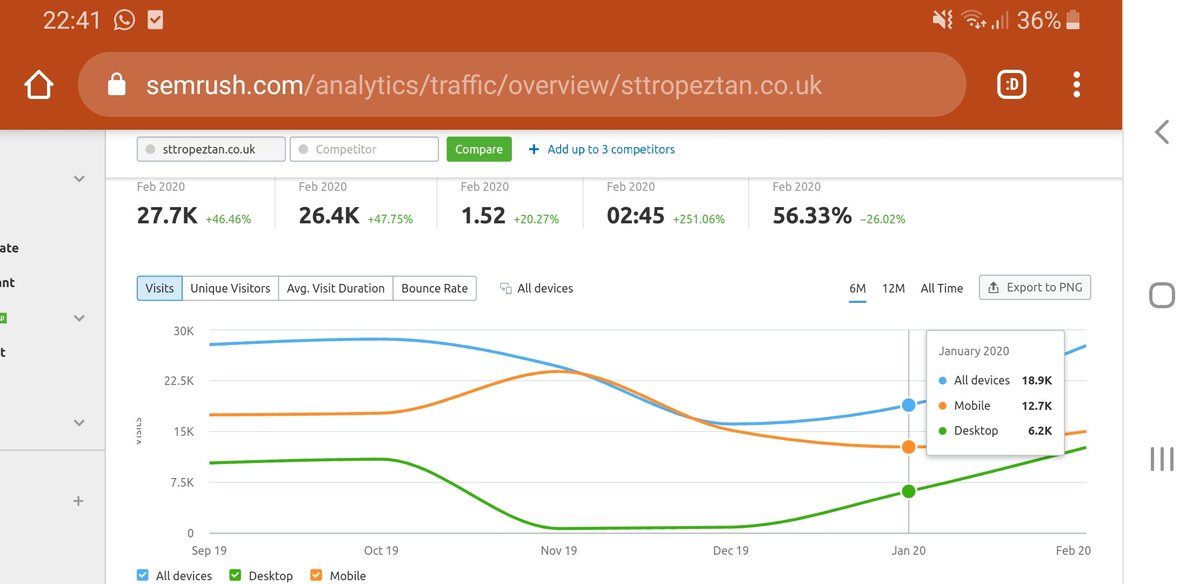Click plus icon beside Add up to 3 competitors
1200x584 pixels.
coord(534,149)
